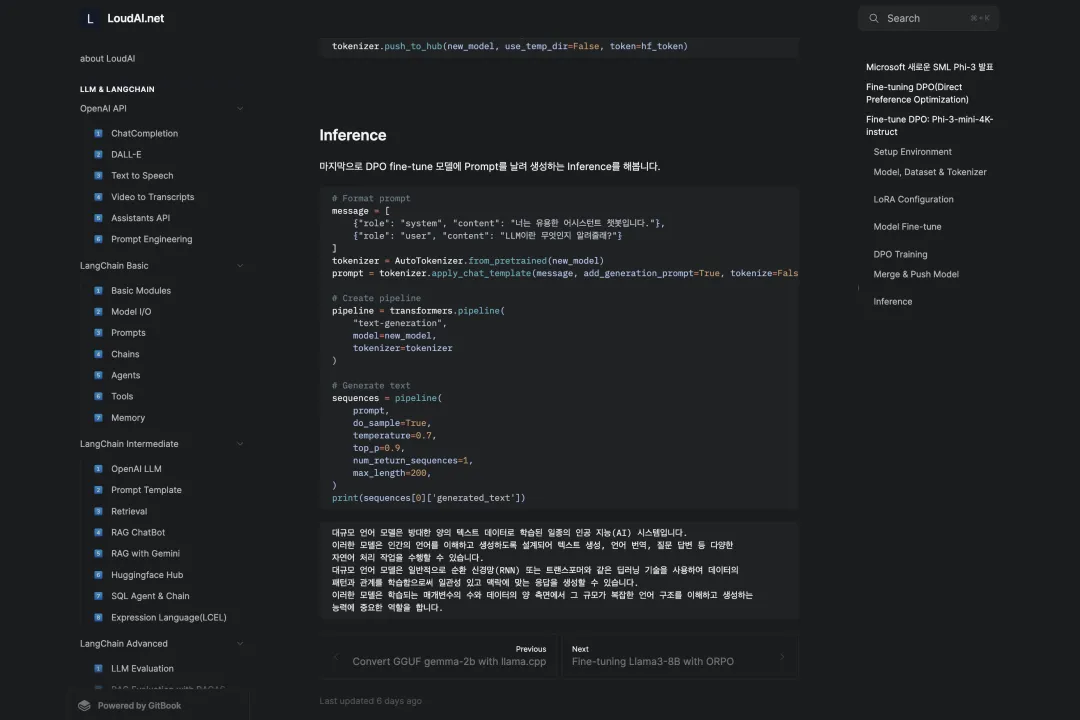The width and height of the screenshot is (1080, 720).
Task: Click the GitBook icon in footer
Action: [x=85, y=705]
